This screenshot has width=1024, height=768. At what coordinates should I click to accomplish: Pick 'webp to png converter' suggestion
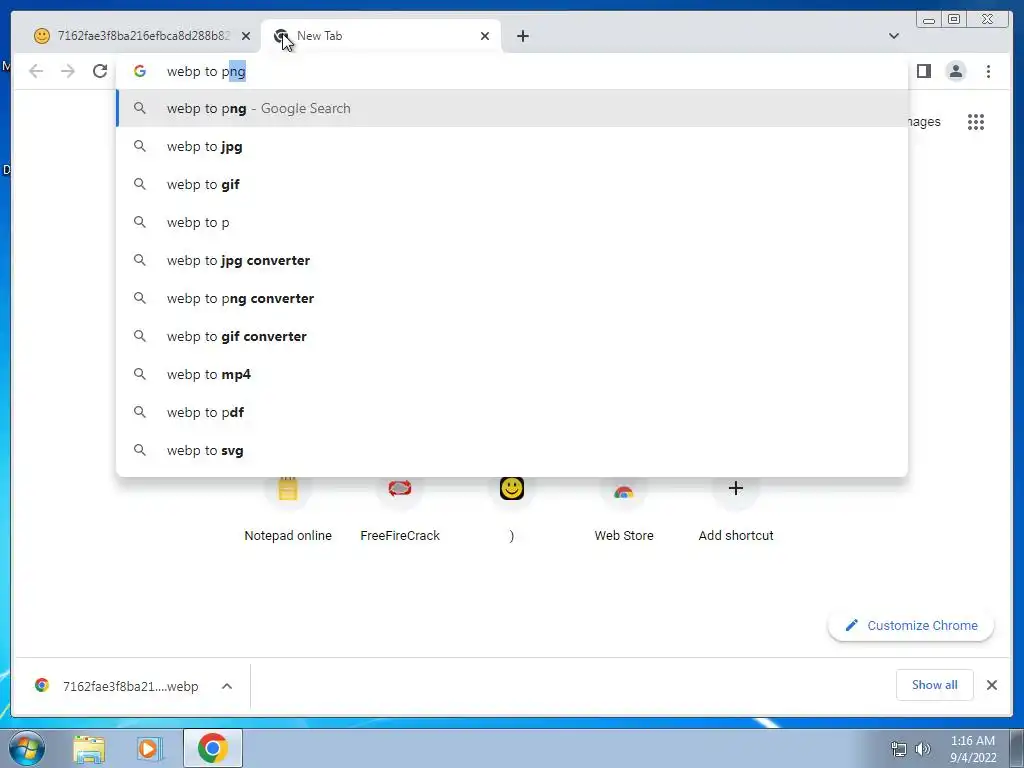coord(512,298)
